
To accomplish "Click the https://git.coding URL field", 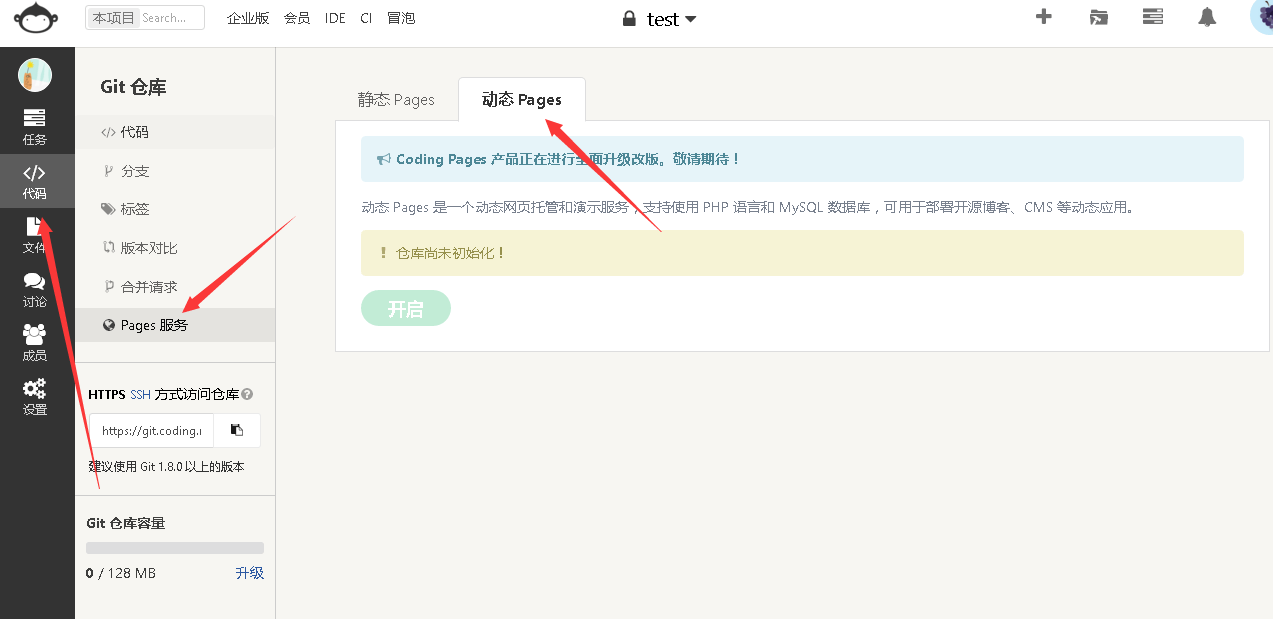I will click(152, 430).
